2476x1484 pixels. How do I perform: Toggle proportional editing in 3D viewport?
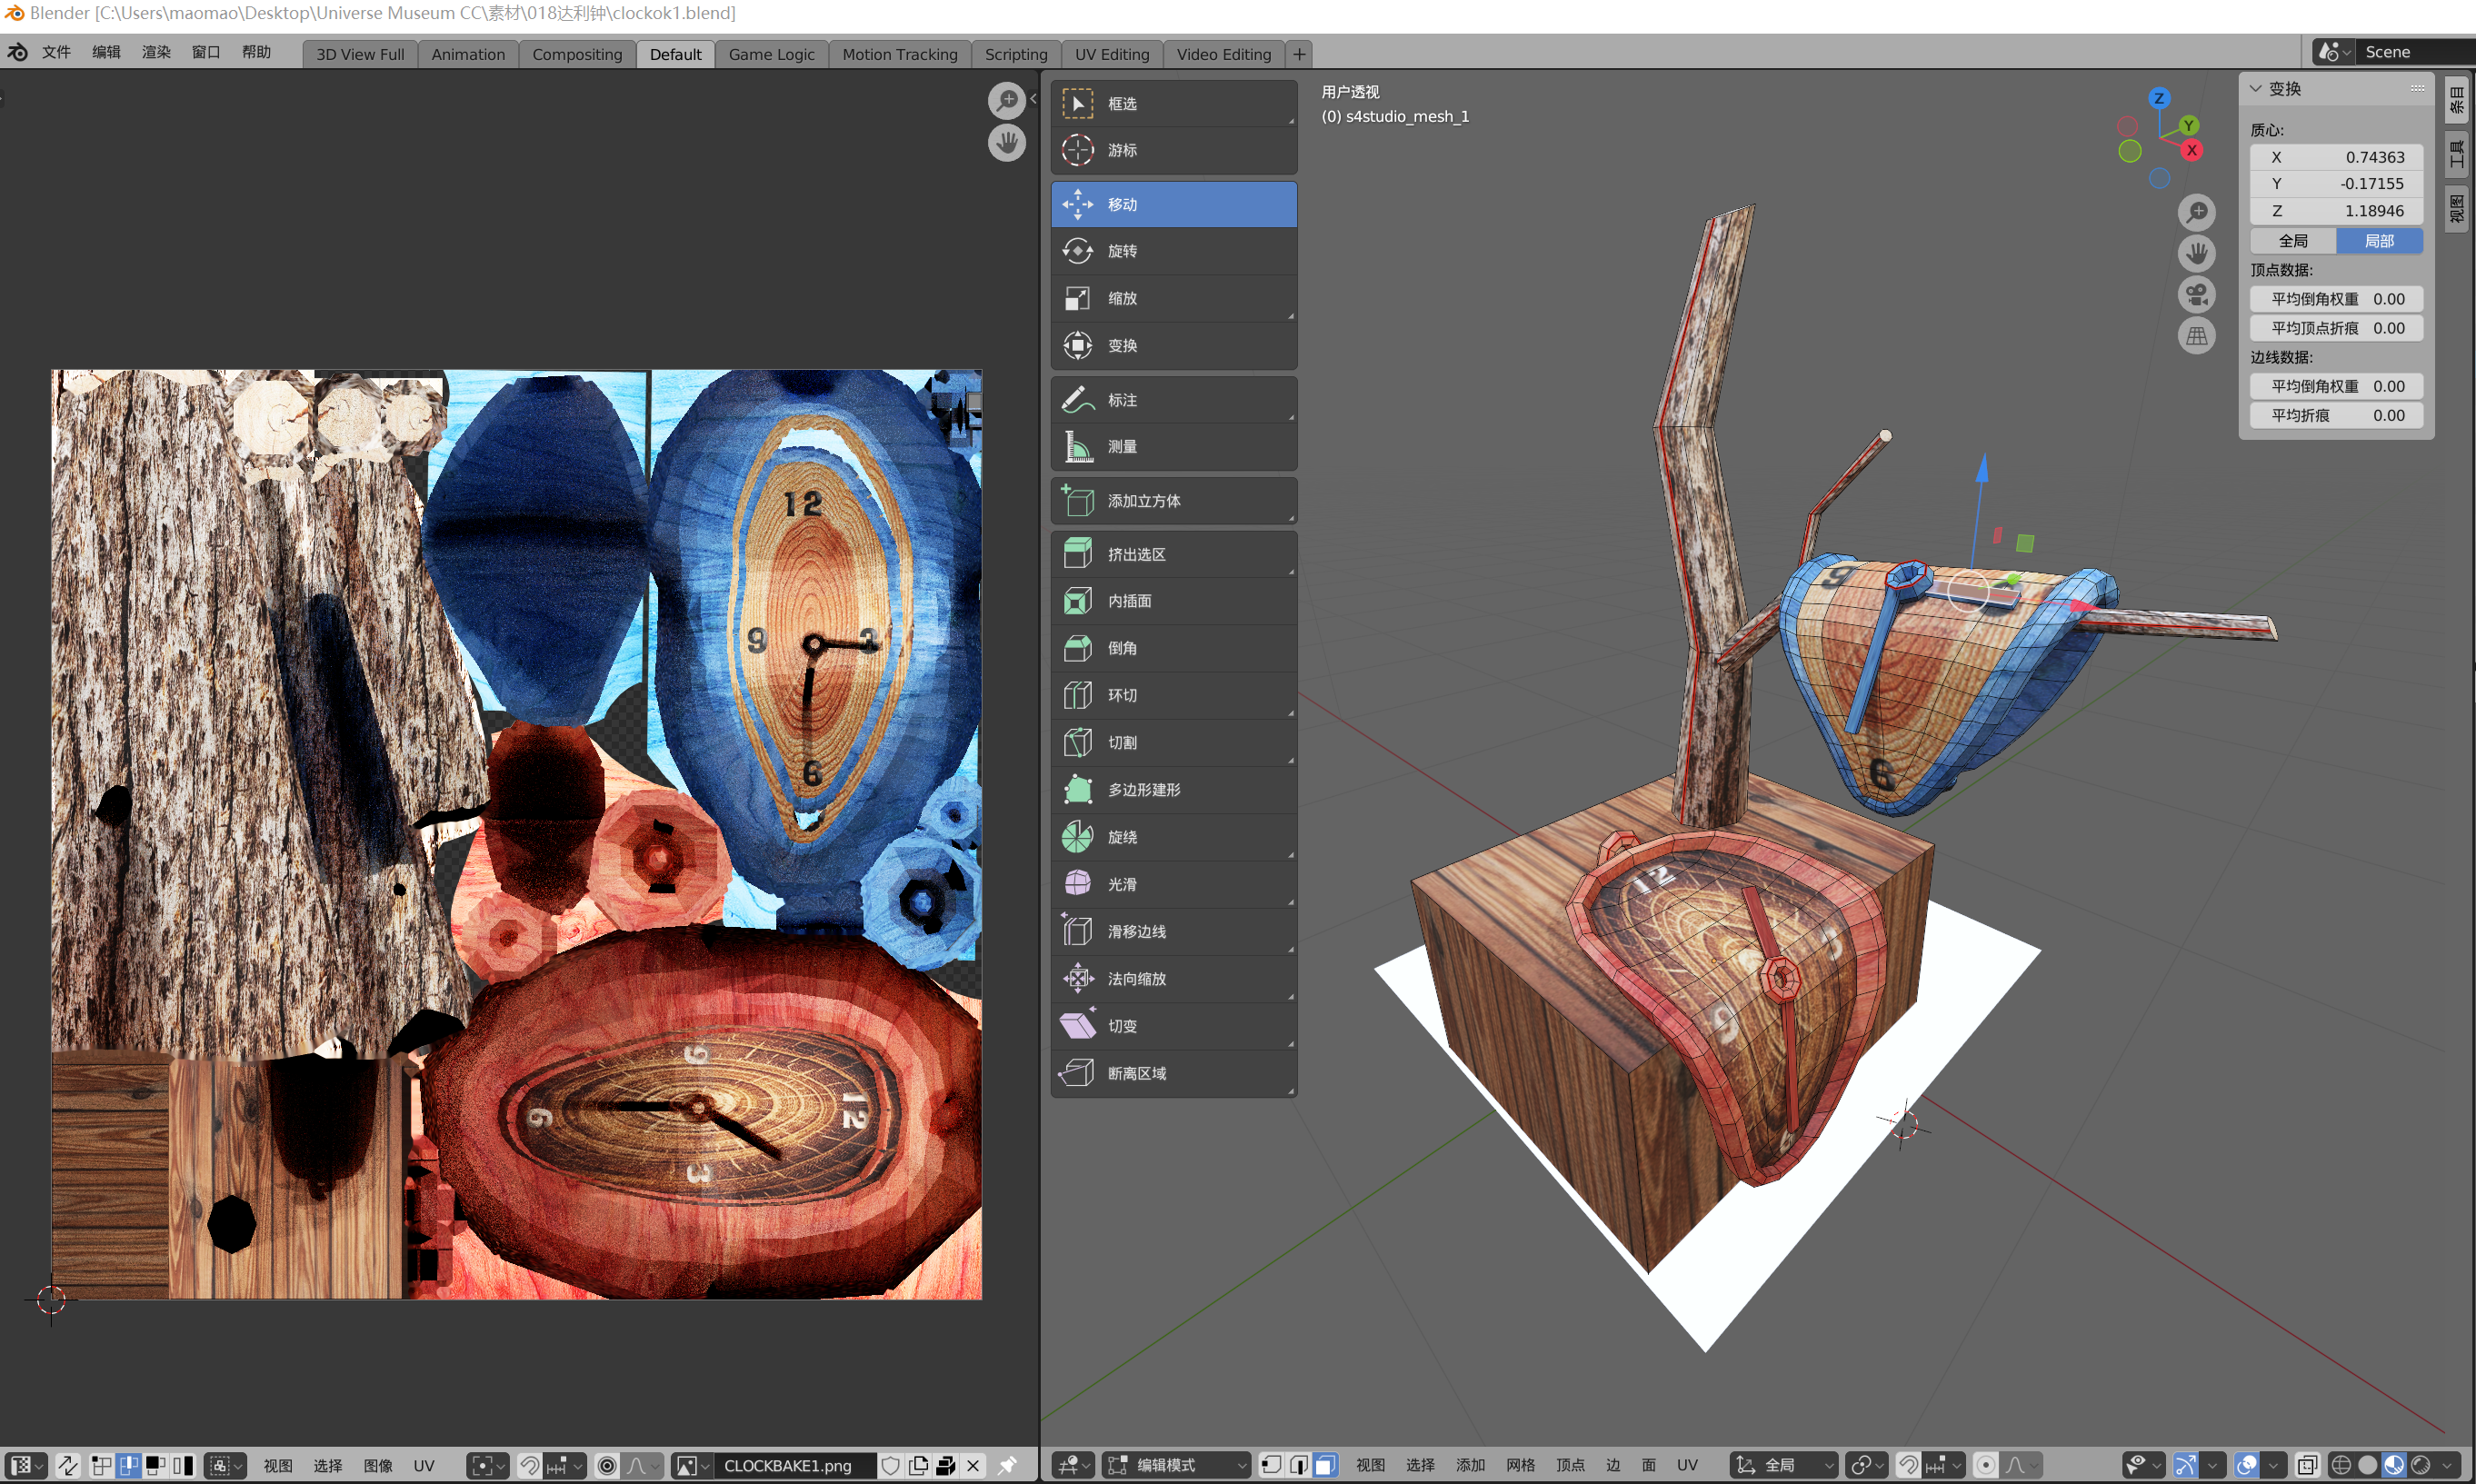click(x=1986, y=1465)
